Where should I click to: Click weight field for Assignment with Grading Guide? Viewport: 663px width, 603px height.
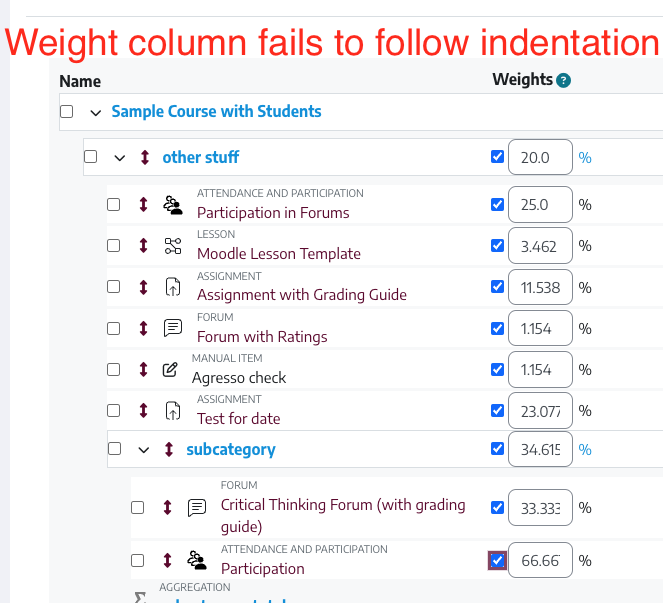[x=540, y=287]
